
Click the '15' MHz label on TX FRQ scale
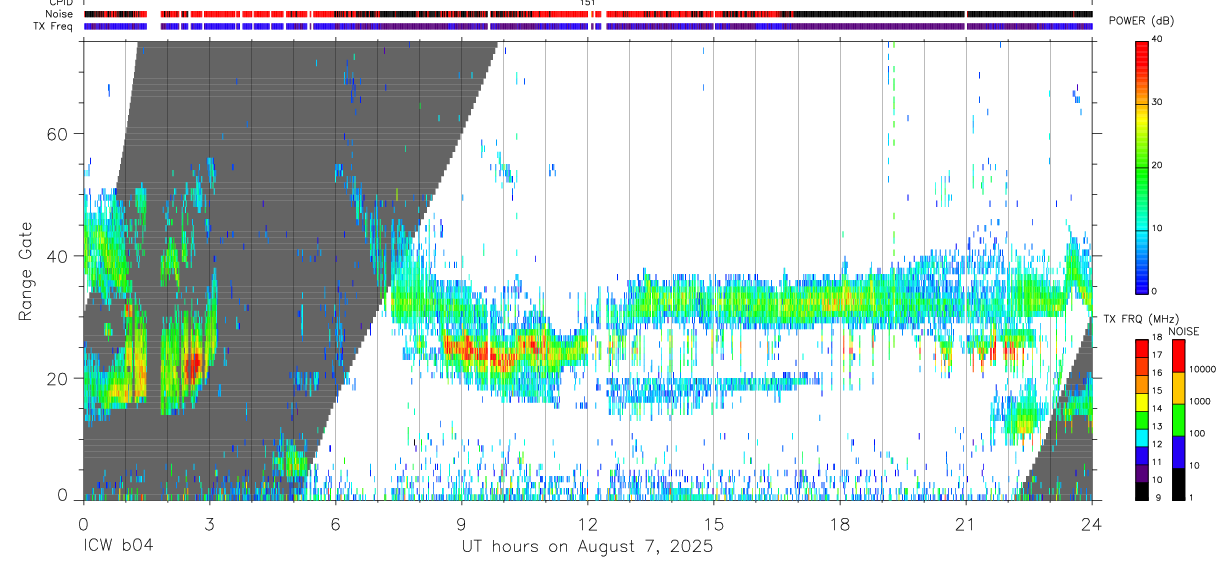(x=1157, y=391)
